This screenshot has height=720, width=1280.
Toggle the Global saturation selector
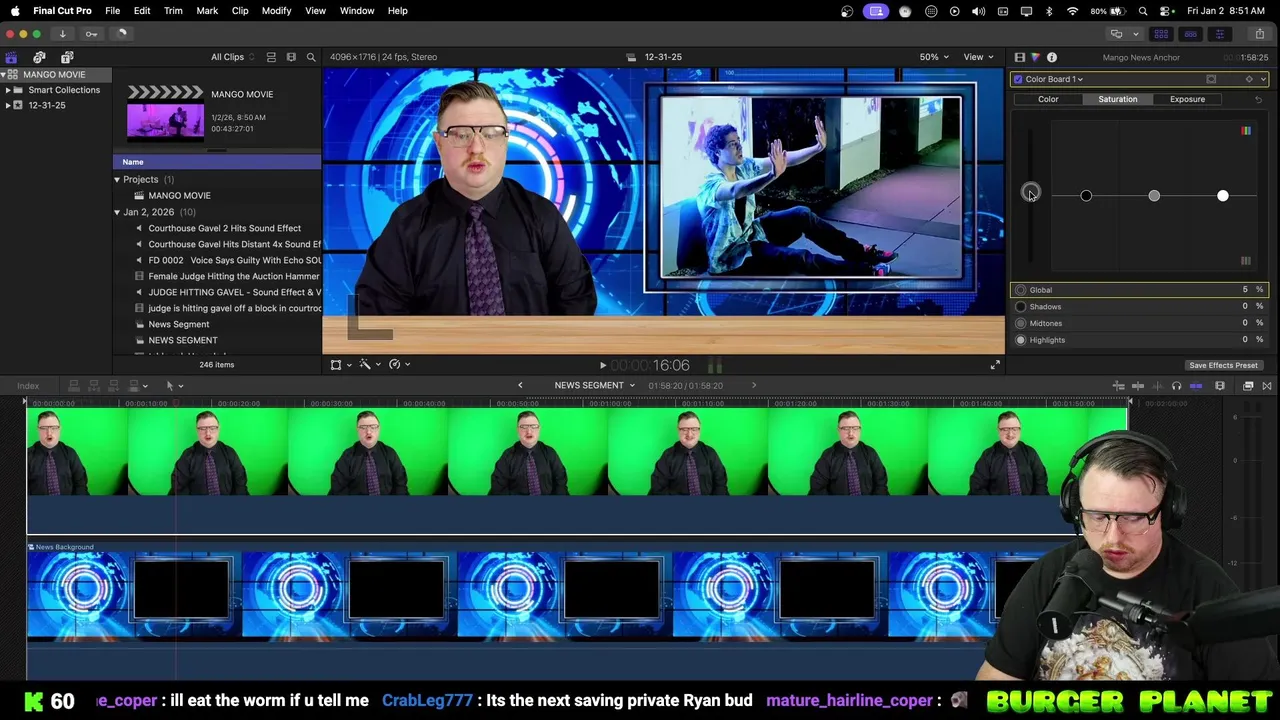point(1021,290)
